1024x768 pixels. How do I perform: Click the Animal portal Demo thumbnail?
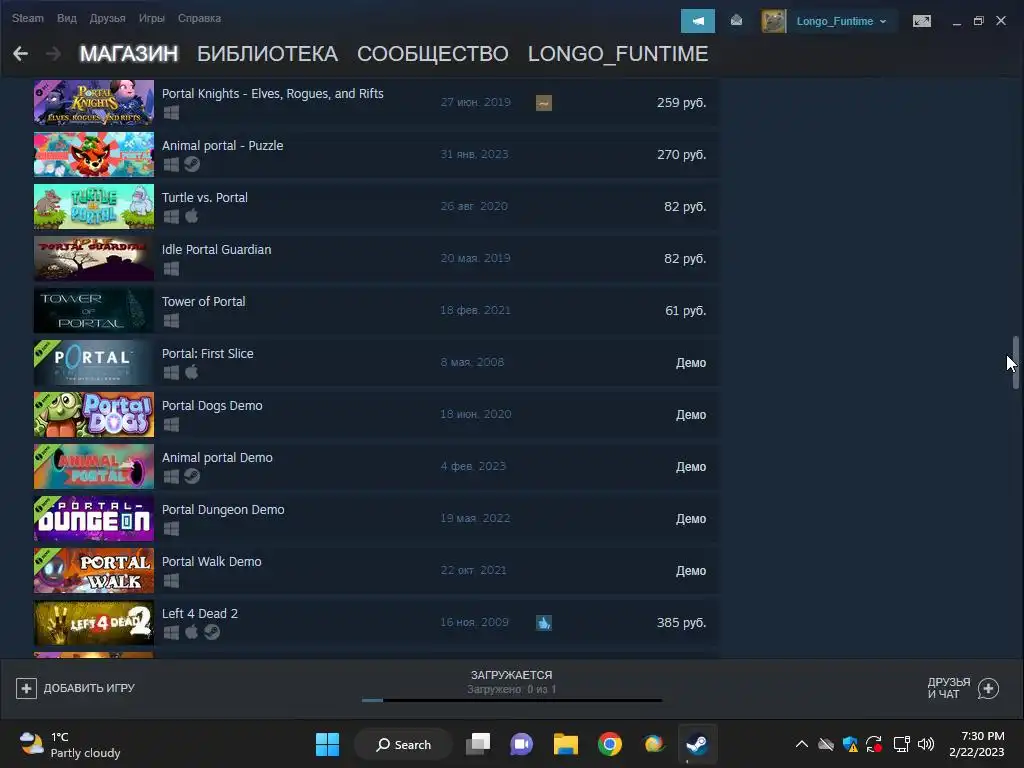94,466
